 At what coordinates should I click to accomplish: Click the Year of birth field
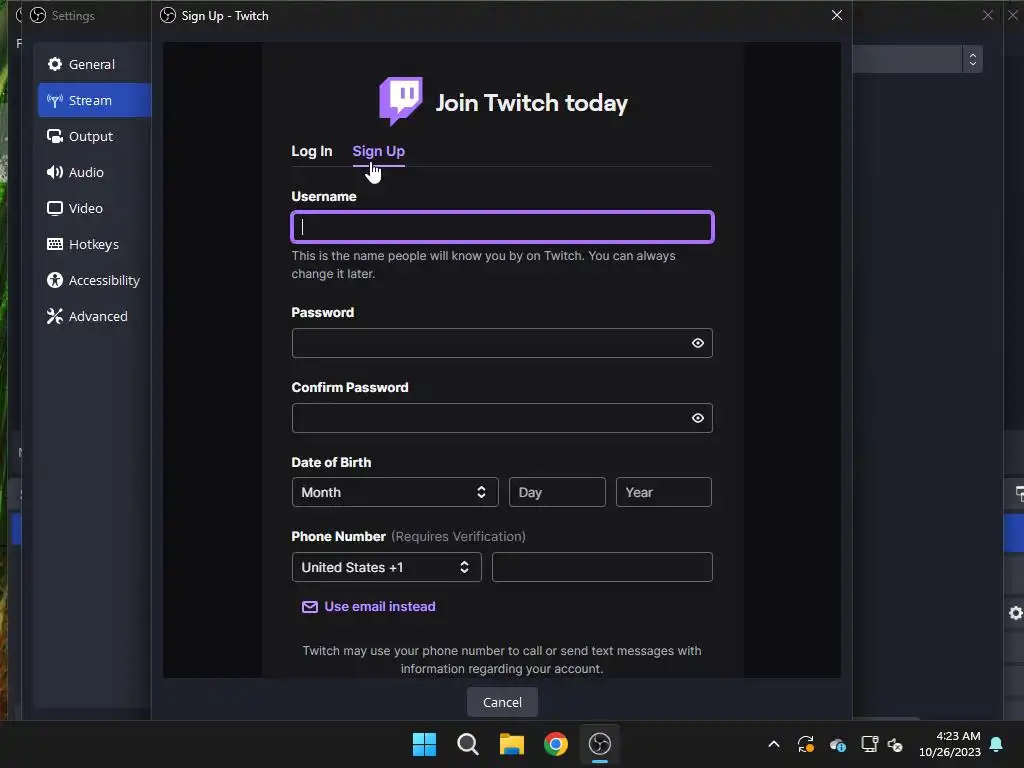(664, 492)
